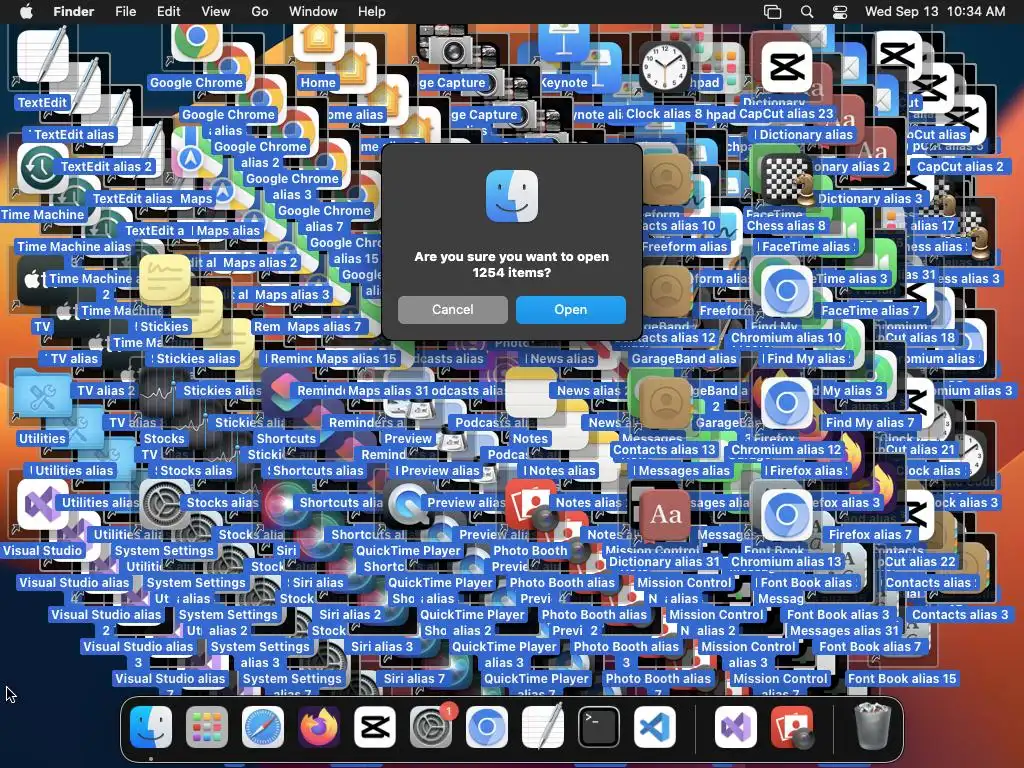Open the Help menu

coord(372,11)
